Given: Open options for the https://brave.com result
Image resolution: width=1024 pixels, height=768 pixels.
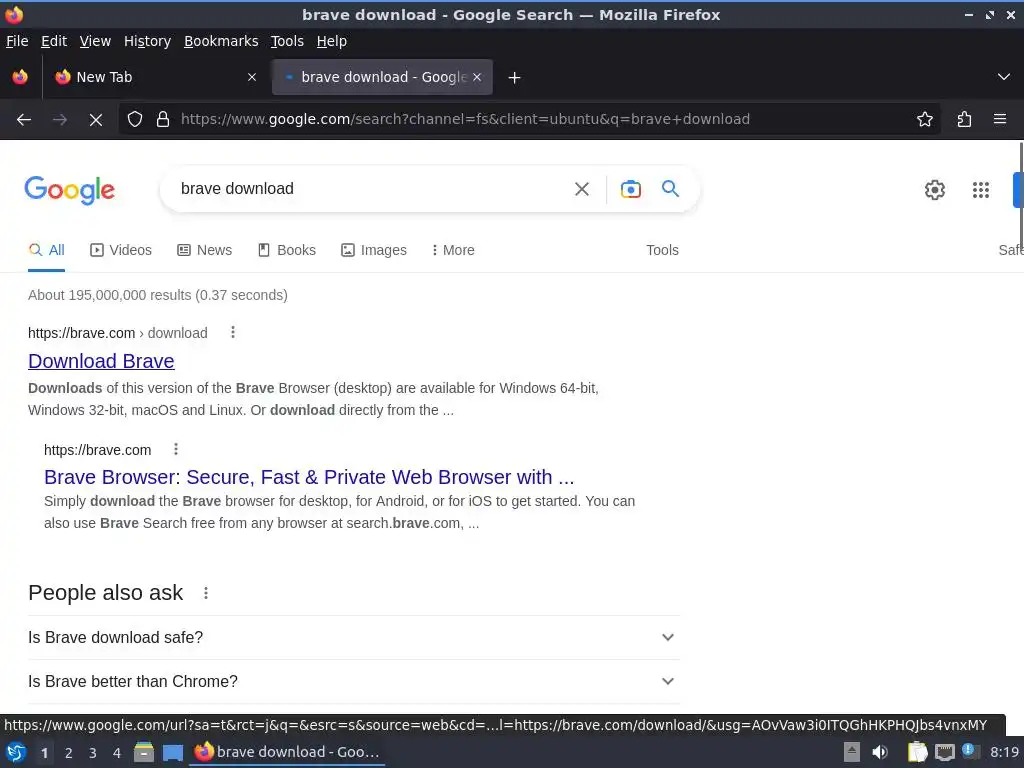Looking at the screenshot, I should [x=176, y=449].
